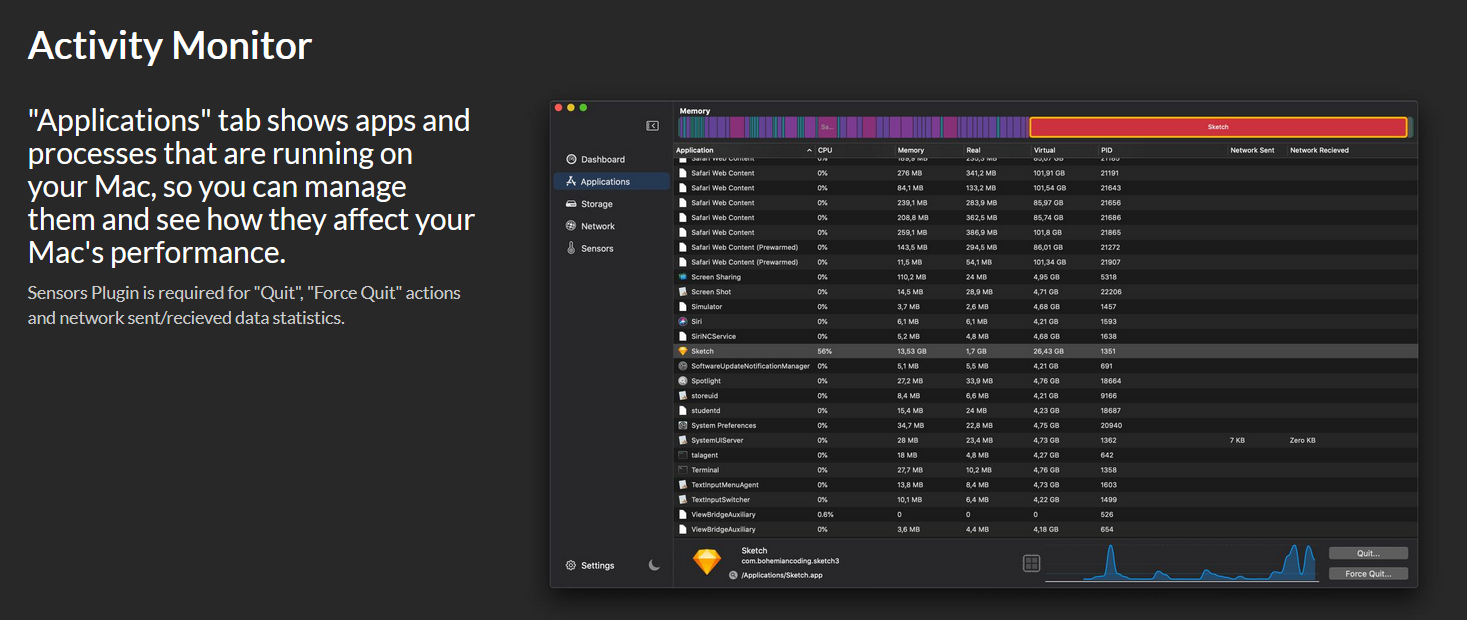Click the Spotlight magnifier icon in the list

[x=682, y=381]
